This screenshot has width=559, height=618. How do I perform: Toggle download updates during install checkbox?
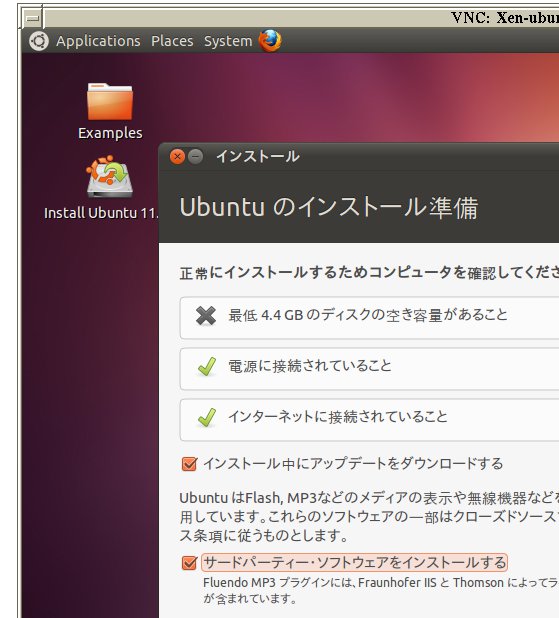[x=189, y=464]
